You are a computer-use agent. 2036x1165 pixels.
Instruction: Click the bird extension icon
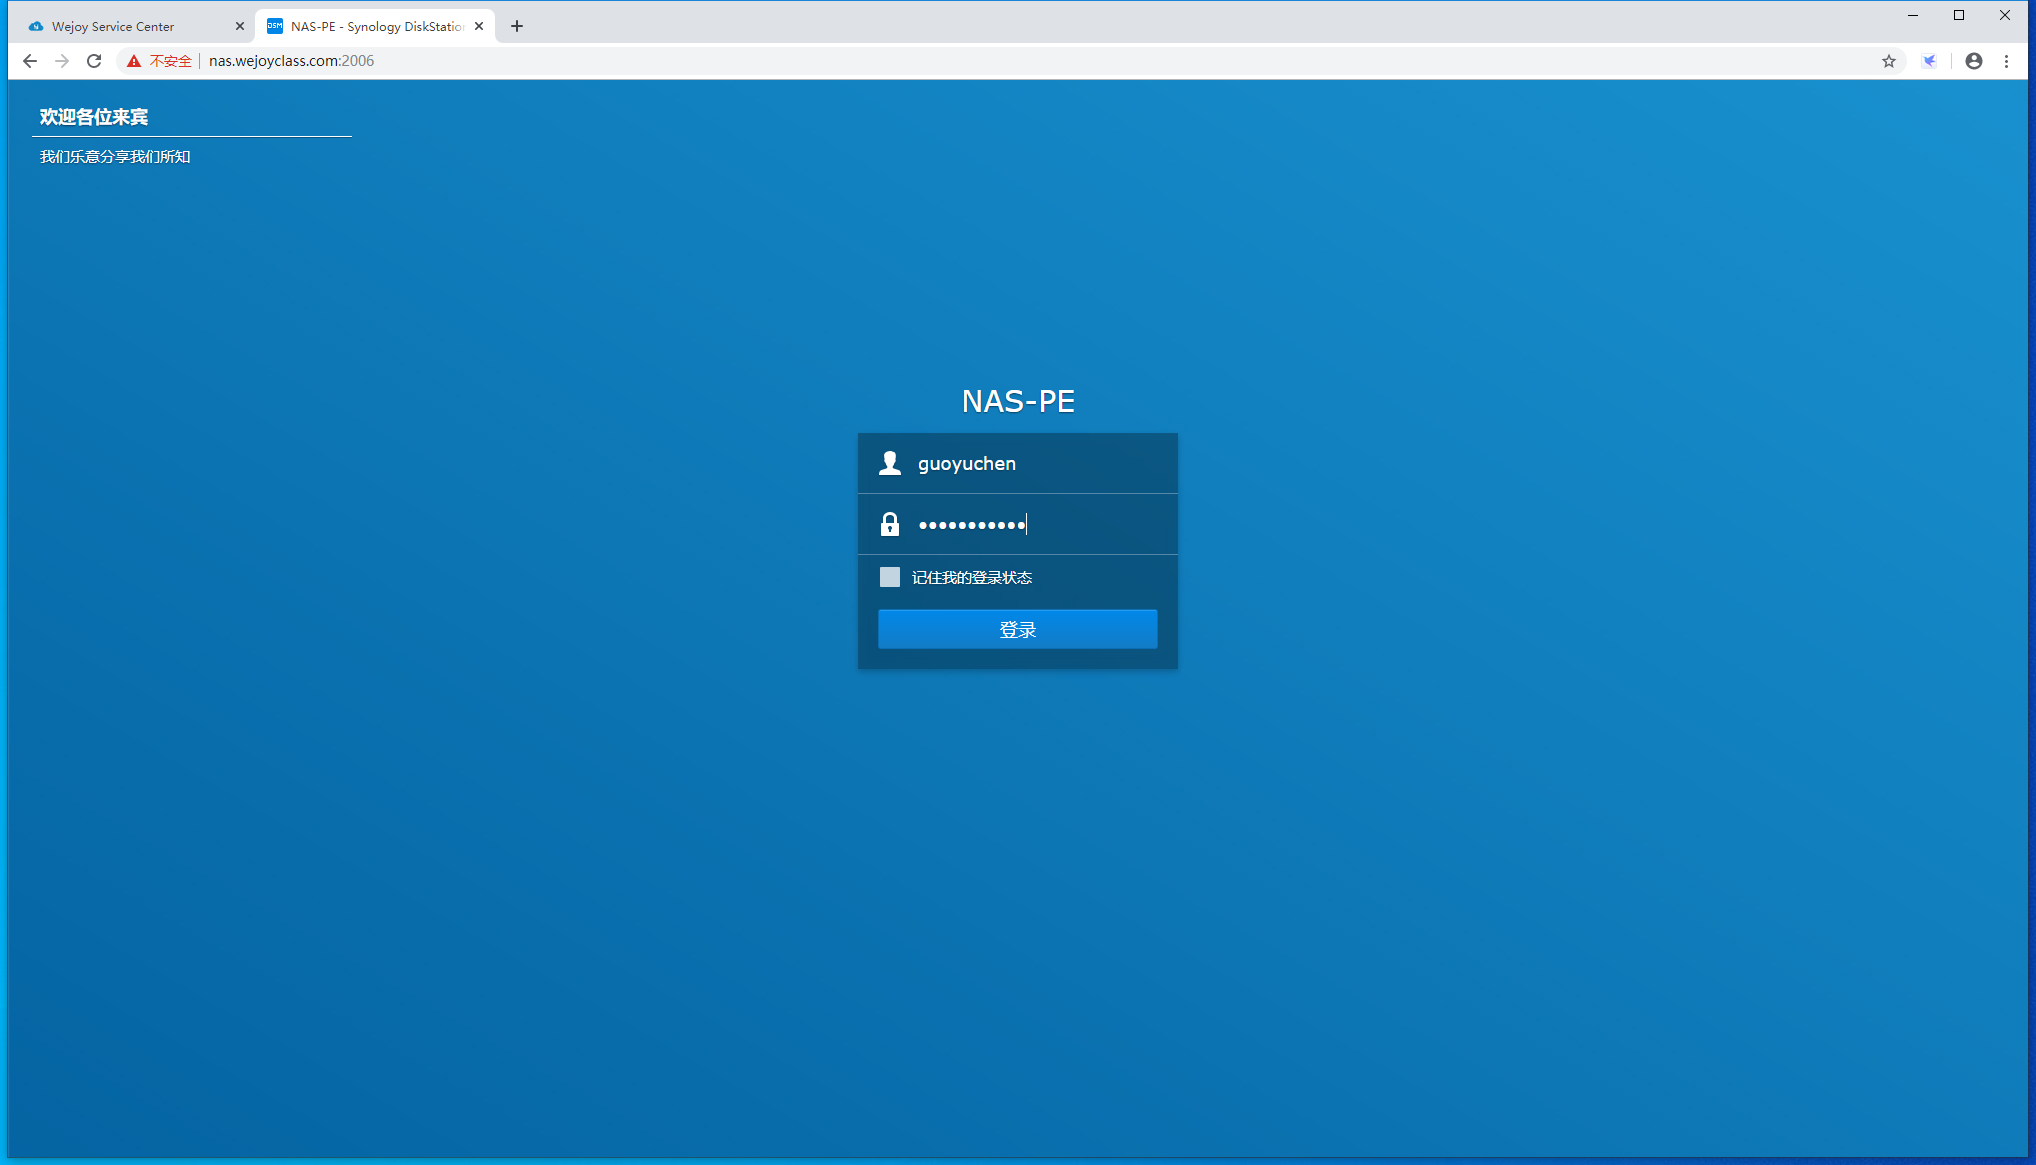1929,61
